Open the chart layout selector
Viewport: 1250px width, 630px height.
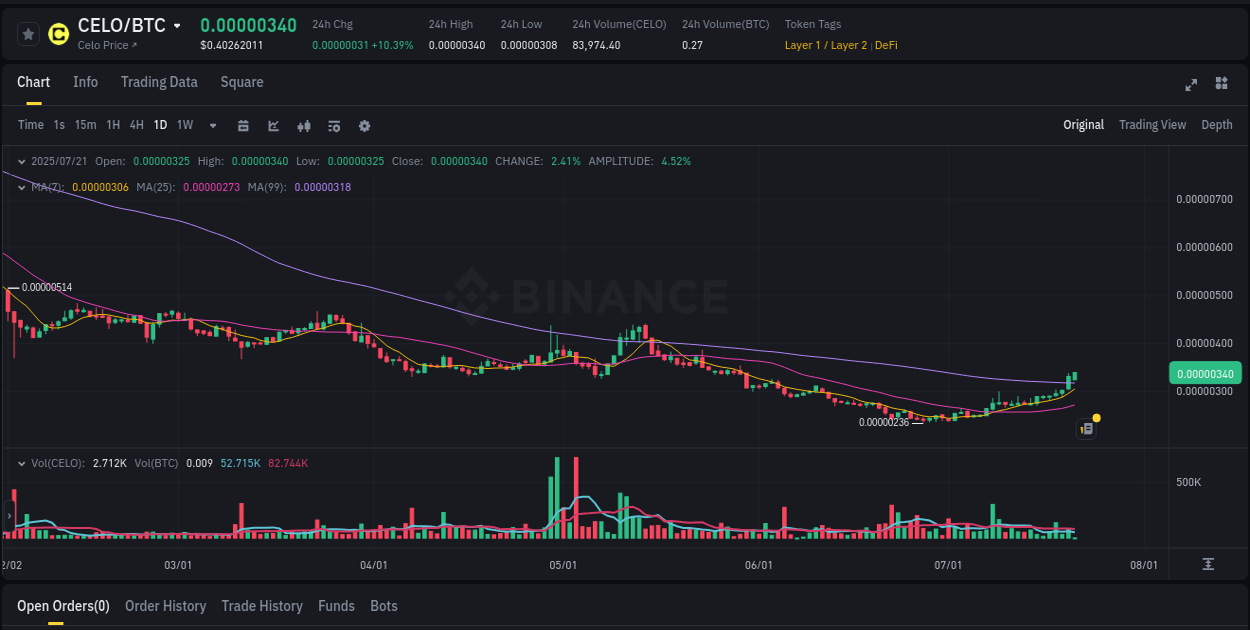click(1221, 85)
